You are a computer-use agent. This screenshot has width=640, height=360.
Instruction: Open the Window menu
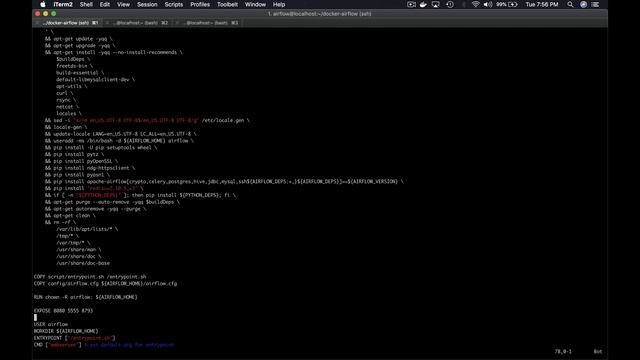click(255, 4)
